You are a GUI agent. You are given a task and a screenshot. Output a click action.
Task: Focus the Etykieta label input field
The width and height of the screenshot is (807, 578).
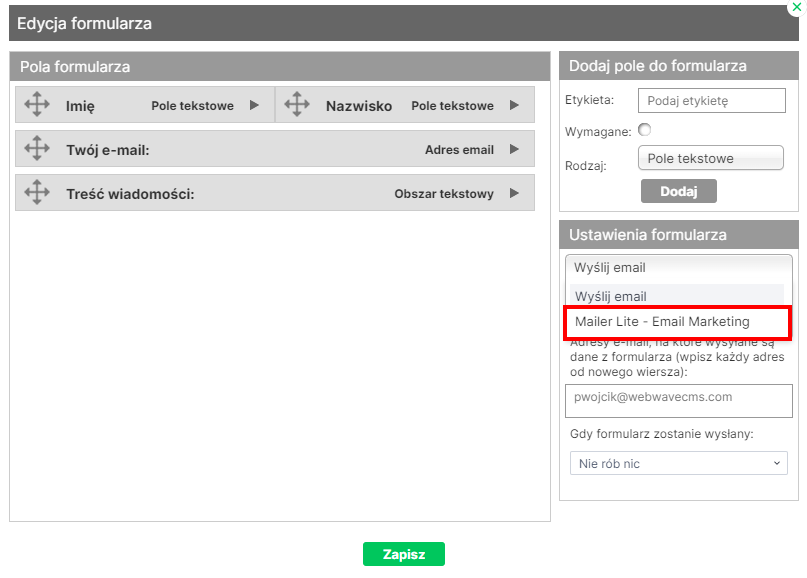click(711, 101)
